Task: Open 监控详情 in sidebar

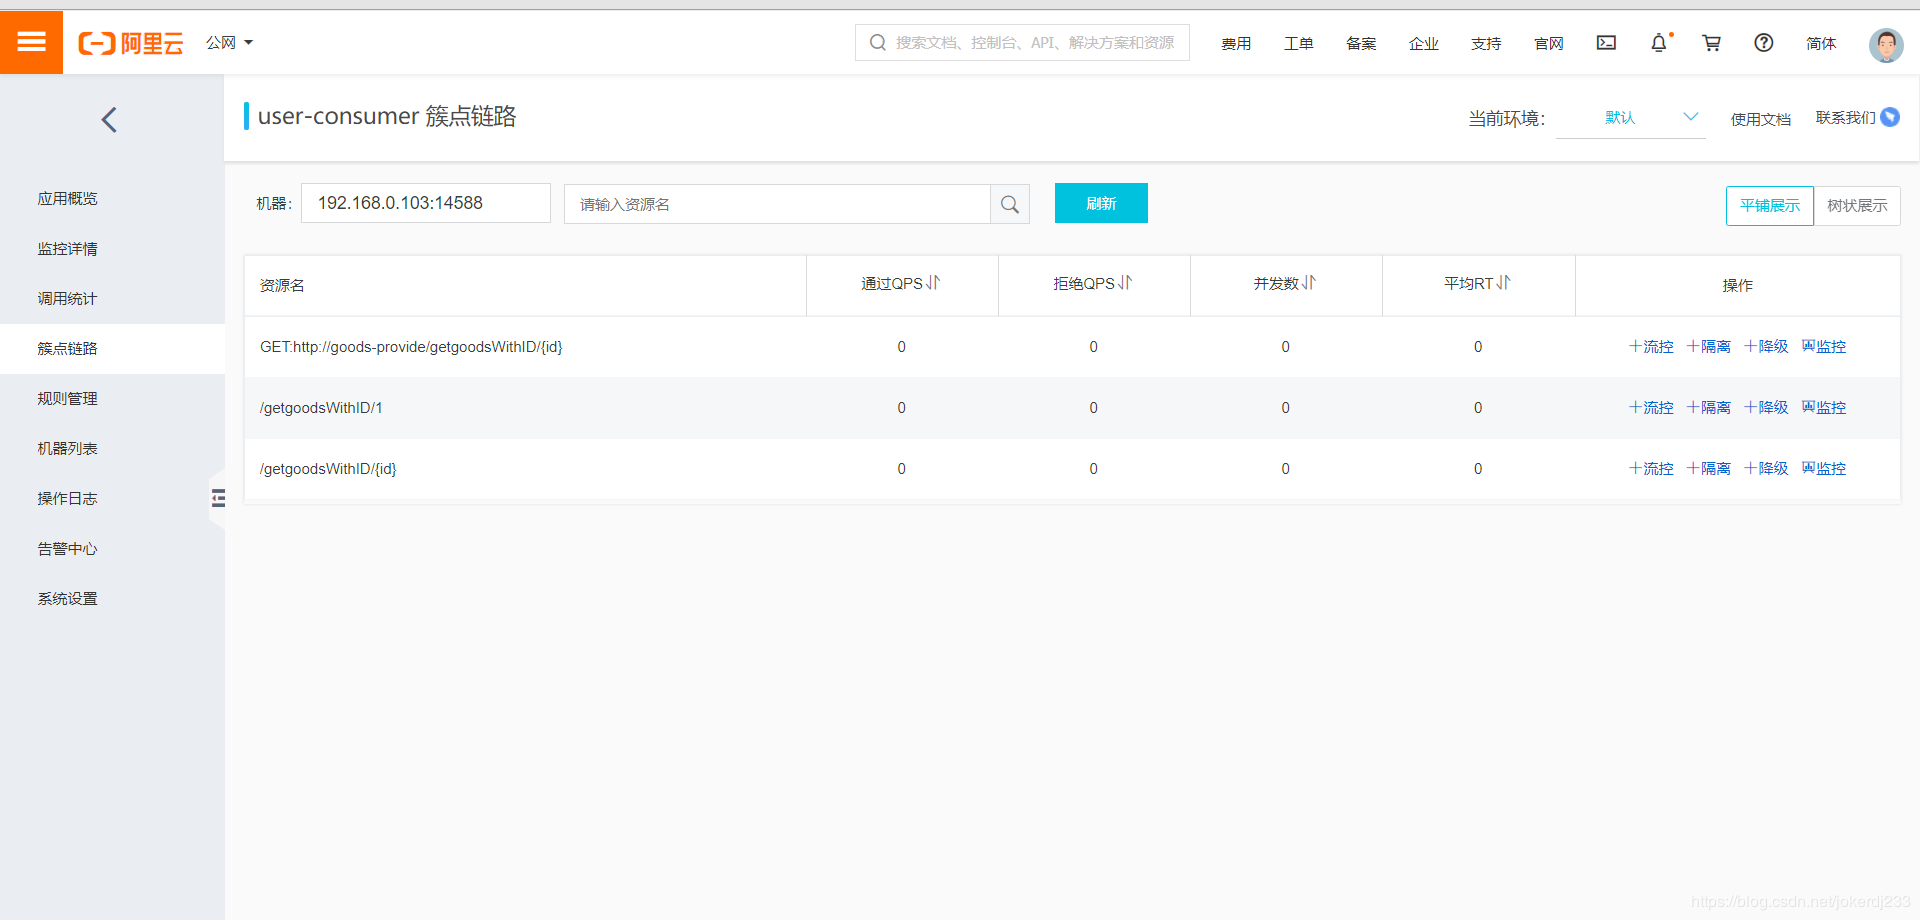Action: tap(68, 249)
